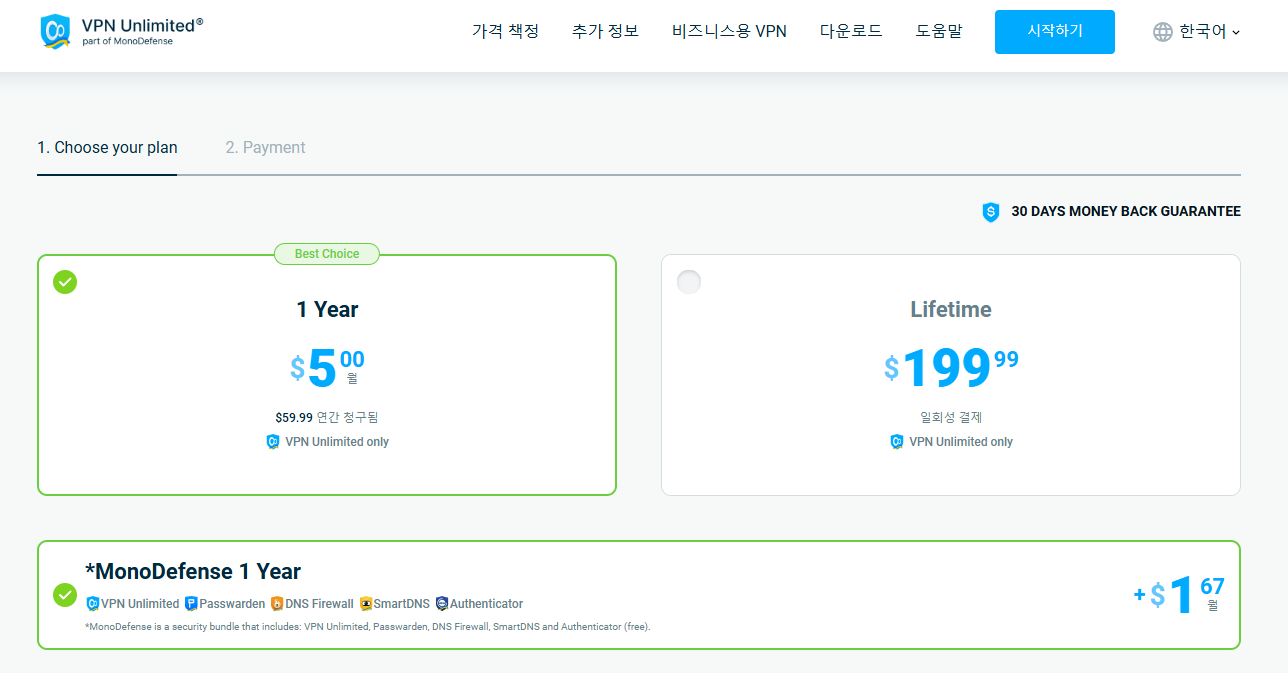Image resolution: width=1288 pixels, height=673 pixels.
Task: Toggle the MonoDefense 1 Year add-on checkmark
Action: 65,595
